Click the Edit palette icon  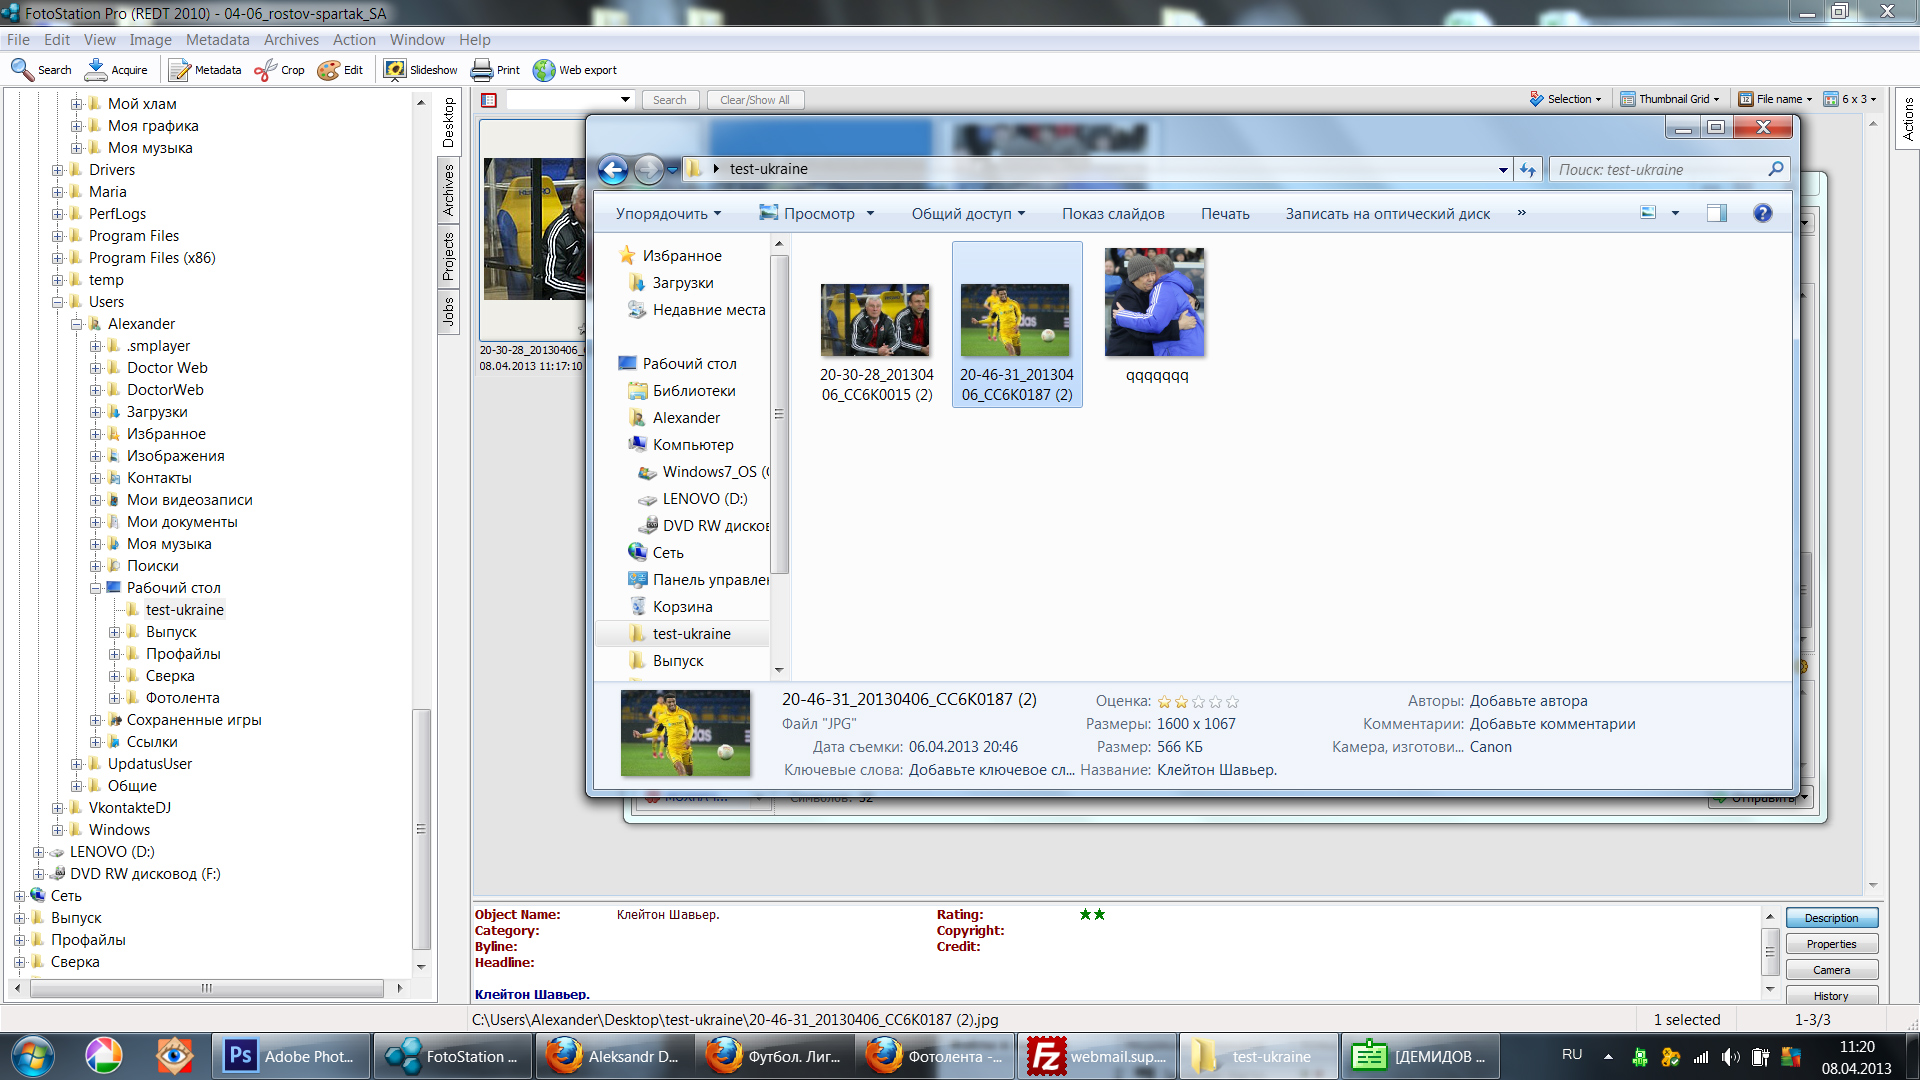(328, 69)
